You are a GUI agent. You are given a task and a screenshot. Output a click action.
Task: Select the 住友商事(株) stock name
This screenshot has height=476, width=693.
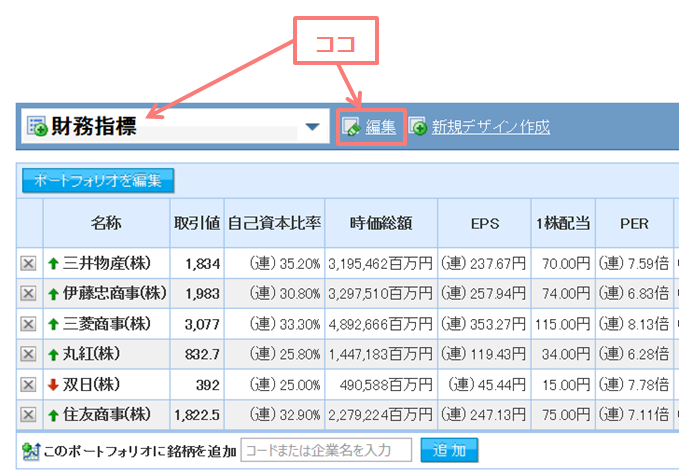[x=107, y=414]
